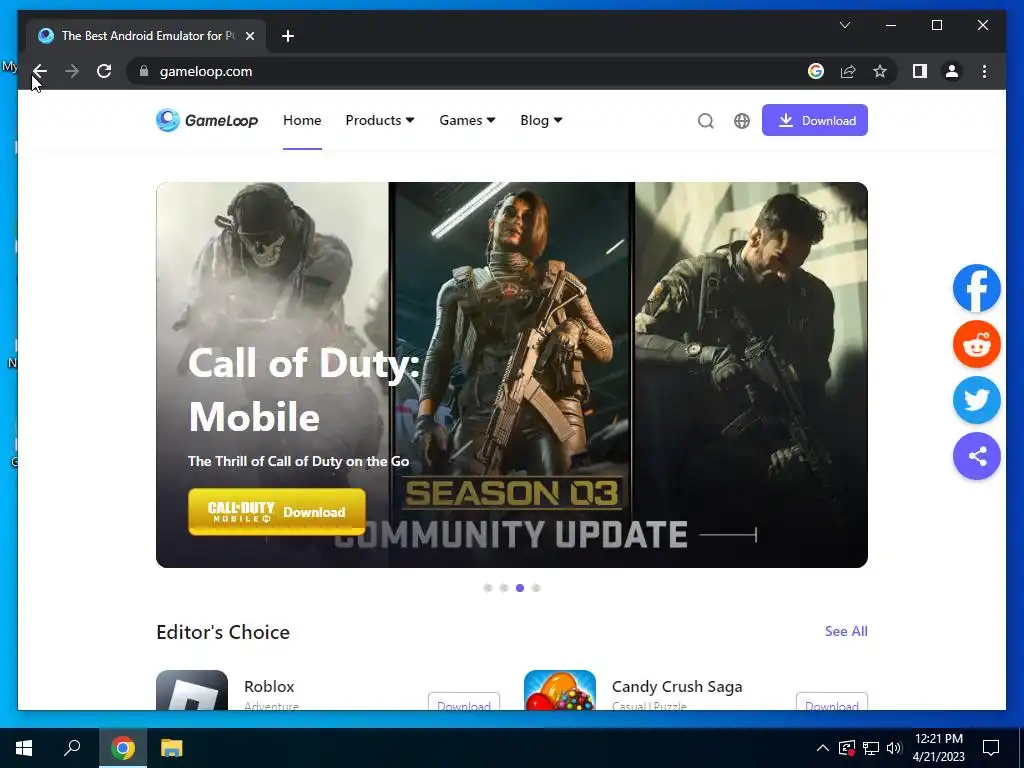The height and width of the screenshot is (768, 1024).
Task: Share page on Facebook
Action: tap(976, 288)
